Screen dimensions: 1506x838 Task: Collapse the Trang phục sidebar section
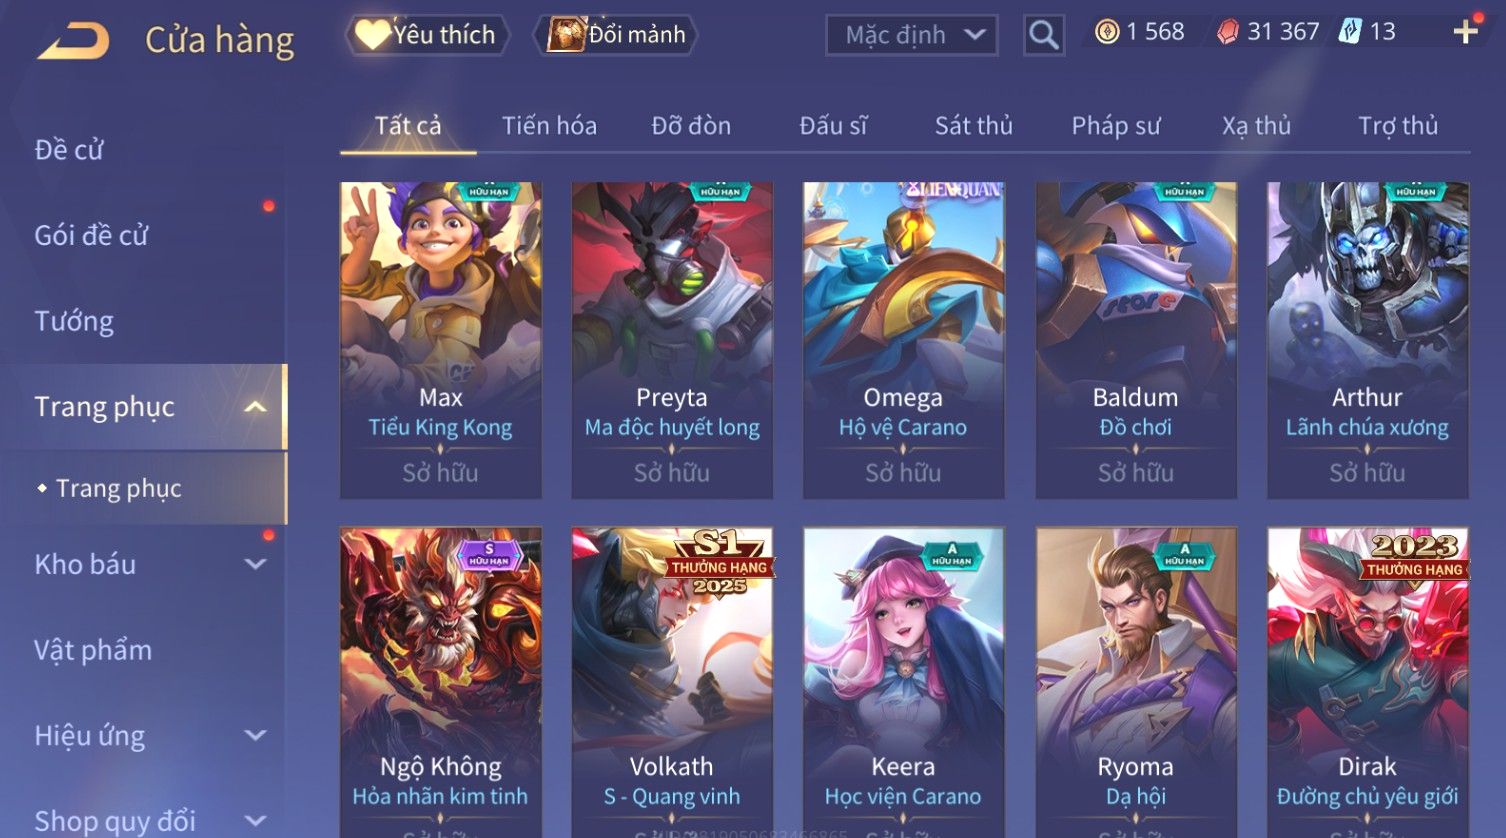(255, 407)
